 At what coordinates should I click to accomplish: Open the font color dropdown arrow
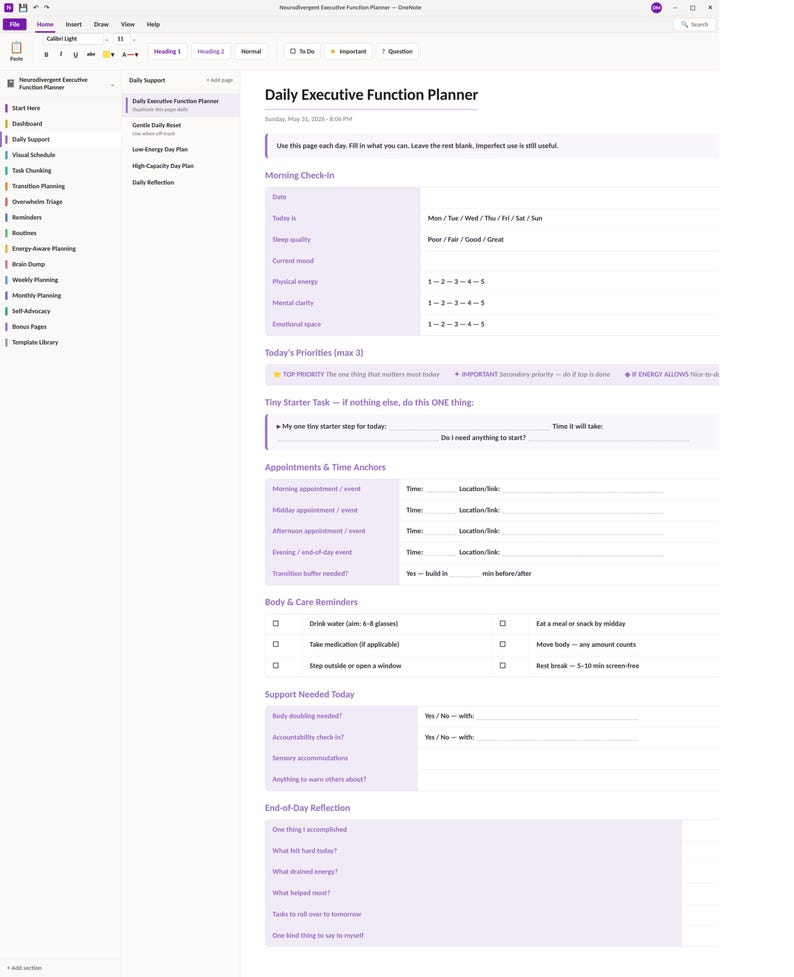[136, 55]
